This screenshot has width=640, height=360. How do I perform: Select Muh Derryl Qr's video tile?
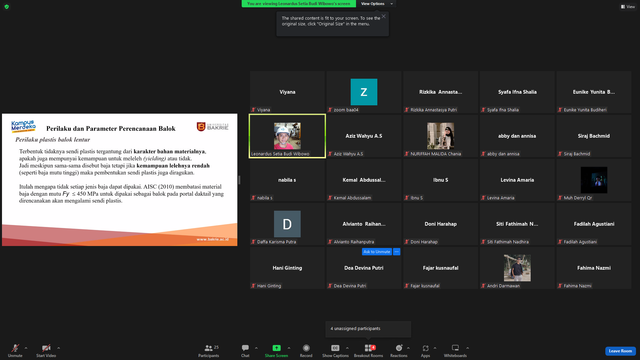tap(594, 180)
